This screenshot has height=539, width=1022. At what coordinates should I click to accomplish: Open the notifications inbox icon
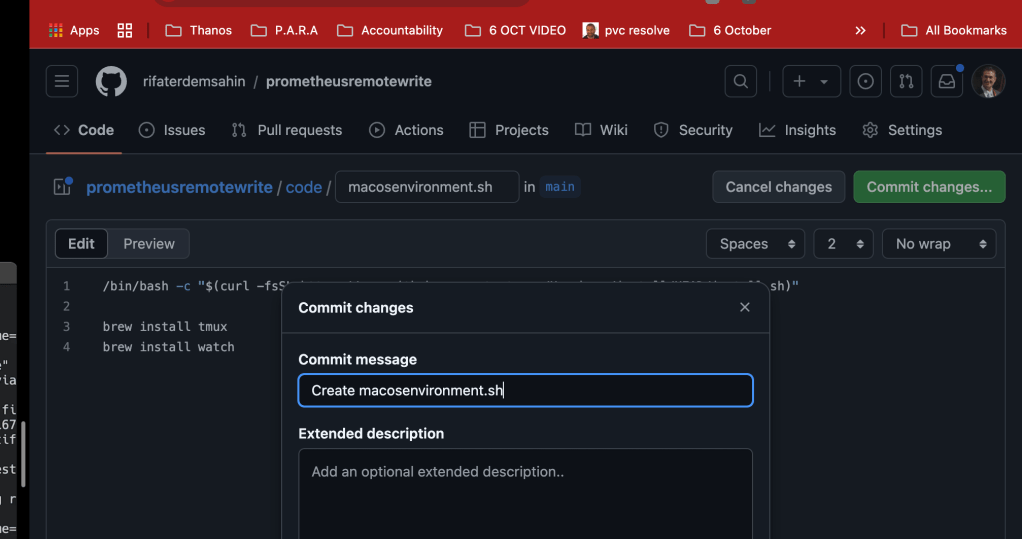(946, 81)
